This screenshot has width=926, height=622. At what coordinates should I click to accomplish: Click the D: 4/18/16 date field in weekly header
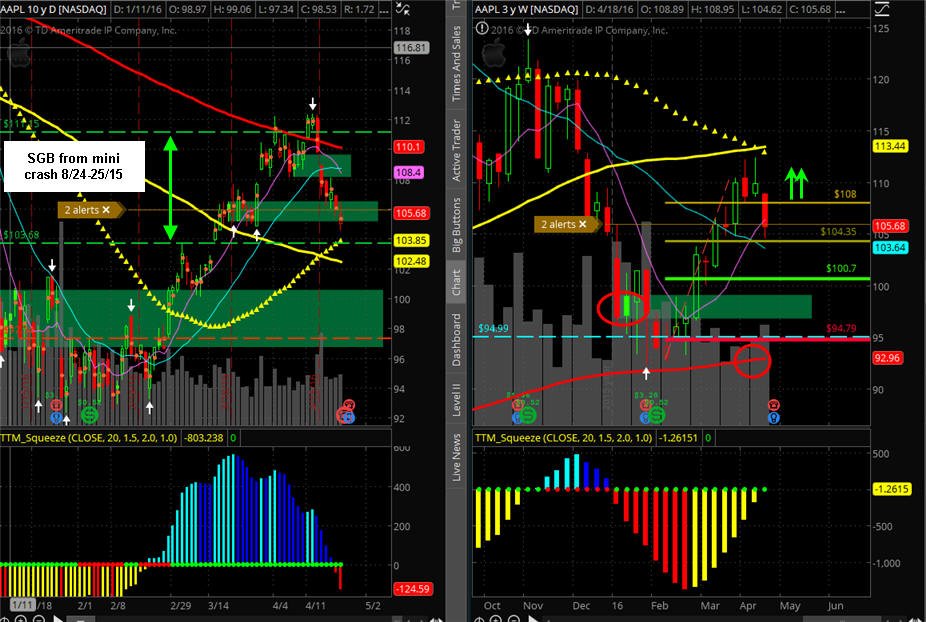[610, 10]
